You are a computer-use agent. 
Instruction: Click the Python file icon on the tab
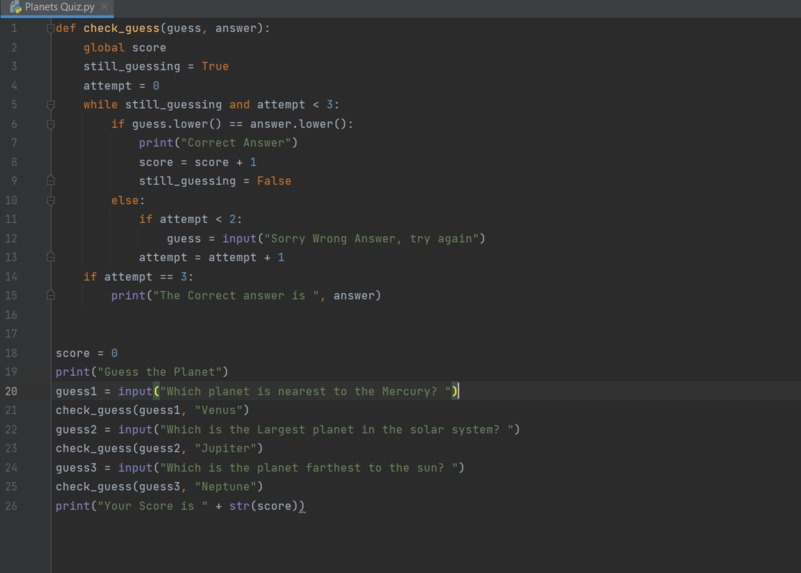[15, 7]
